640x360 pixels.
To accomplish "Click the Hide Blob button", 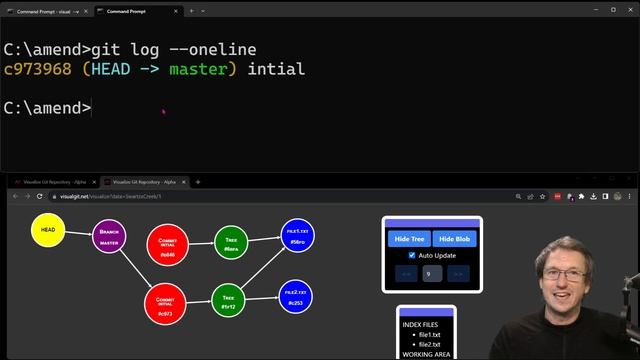I will (454, 239).
